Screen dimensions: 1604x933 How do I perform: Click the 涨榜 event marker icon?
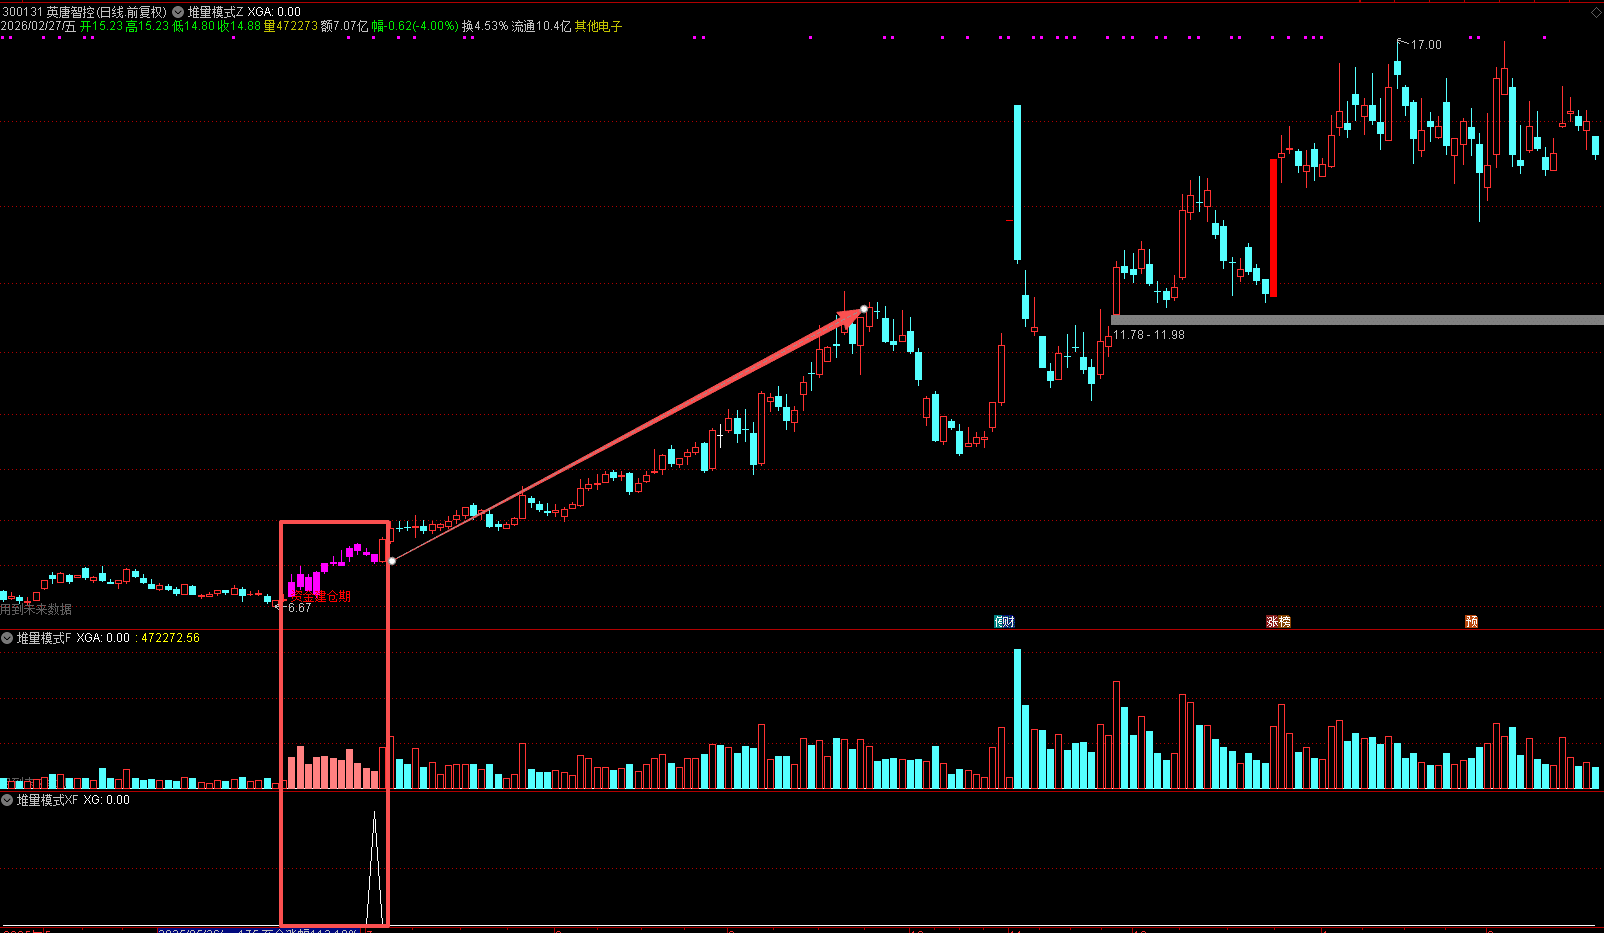1278,622
